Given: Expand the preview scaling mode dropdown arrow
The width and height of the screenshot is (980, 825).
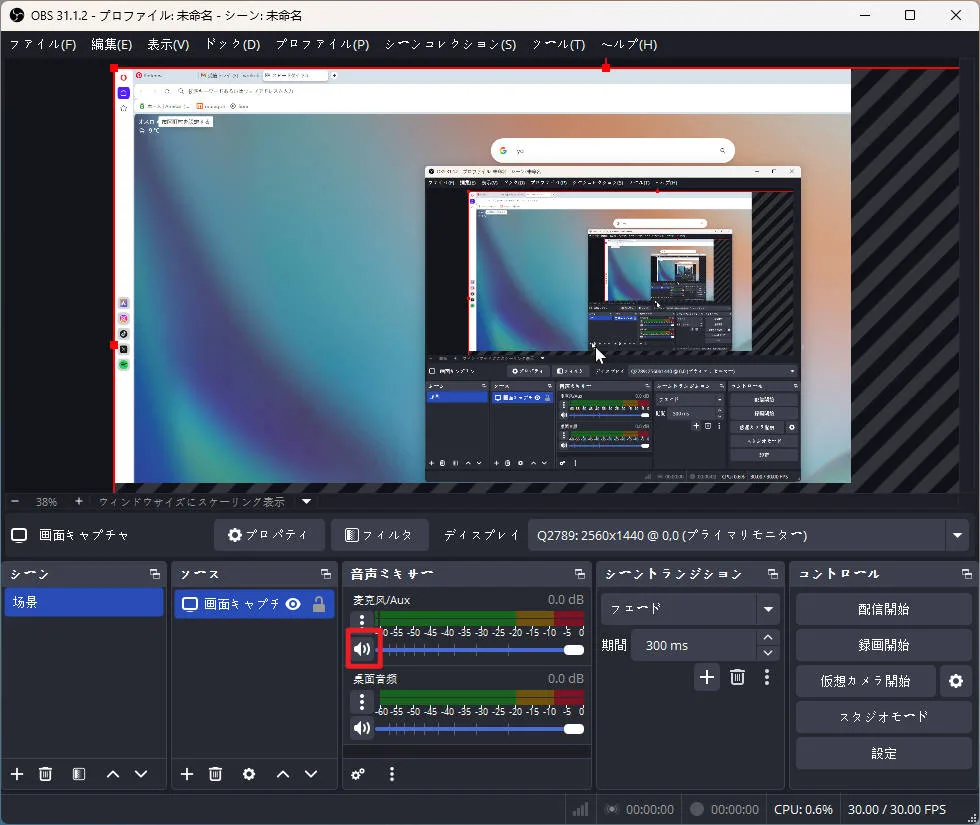Looking at the screenshot, I should click(306, 501).
